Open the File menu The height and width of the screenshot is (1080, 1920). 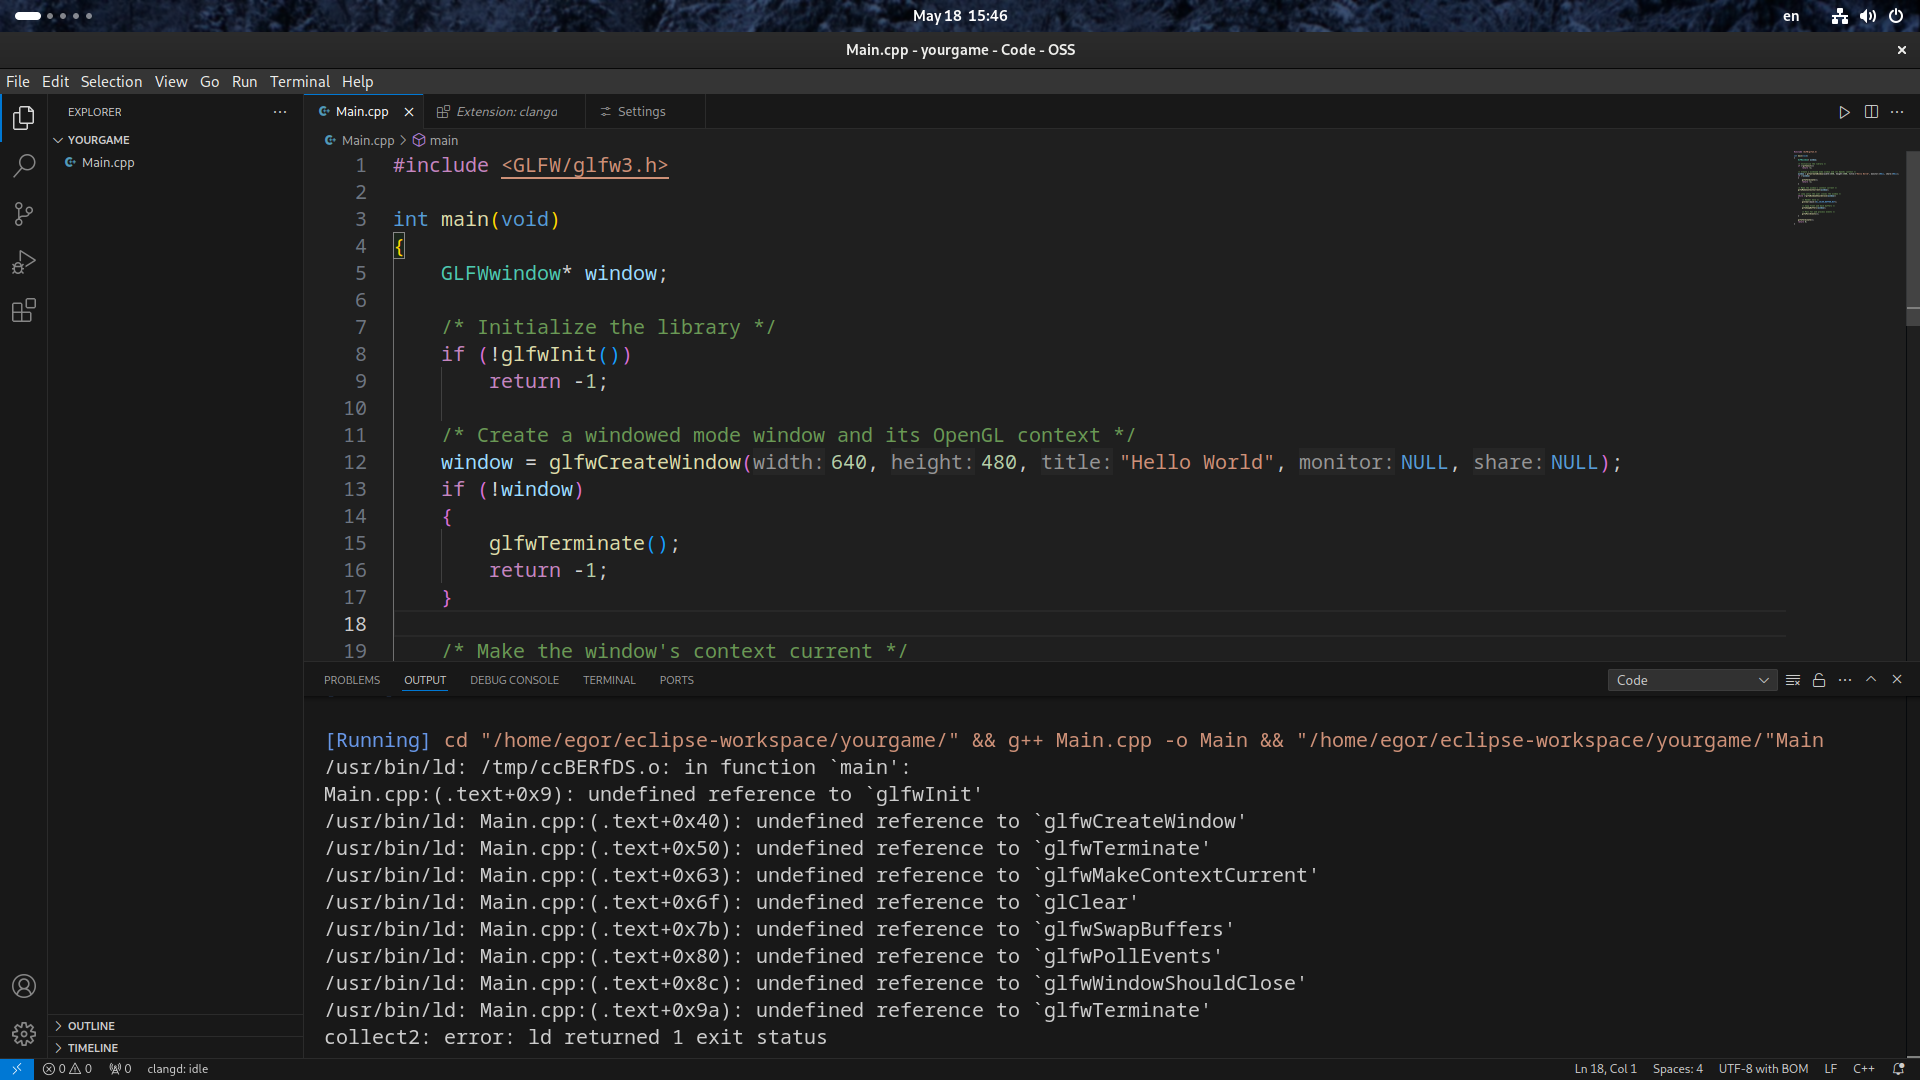click(18, 82)
